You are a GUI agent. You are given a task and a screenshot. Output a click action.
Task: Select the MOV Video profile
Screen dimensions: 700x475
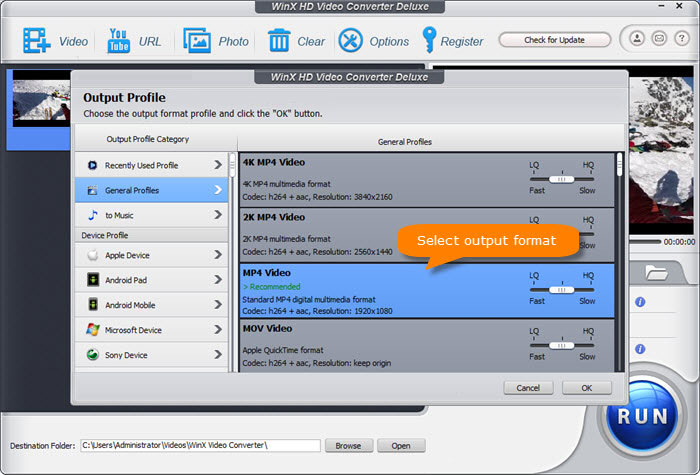click(427, 346)
